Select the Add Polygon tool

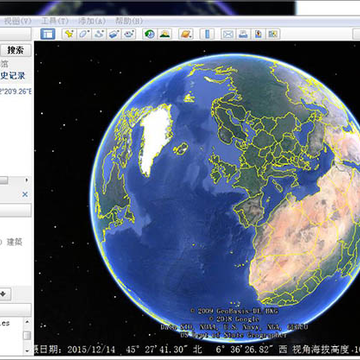click(x=84, y=34)
